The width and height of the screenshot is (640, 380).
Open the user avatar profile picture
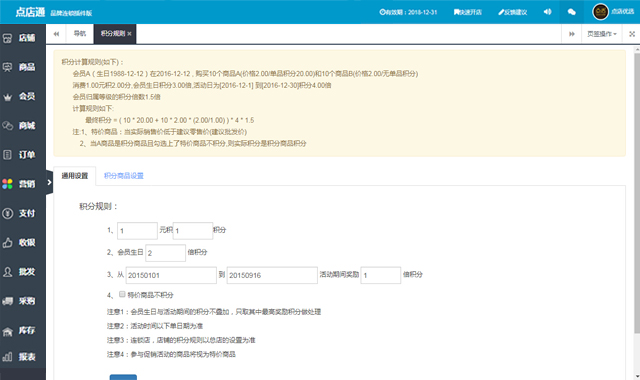pos(600,12)
